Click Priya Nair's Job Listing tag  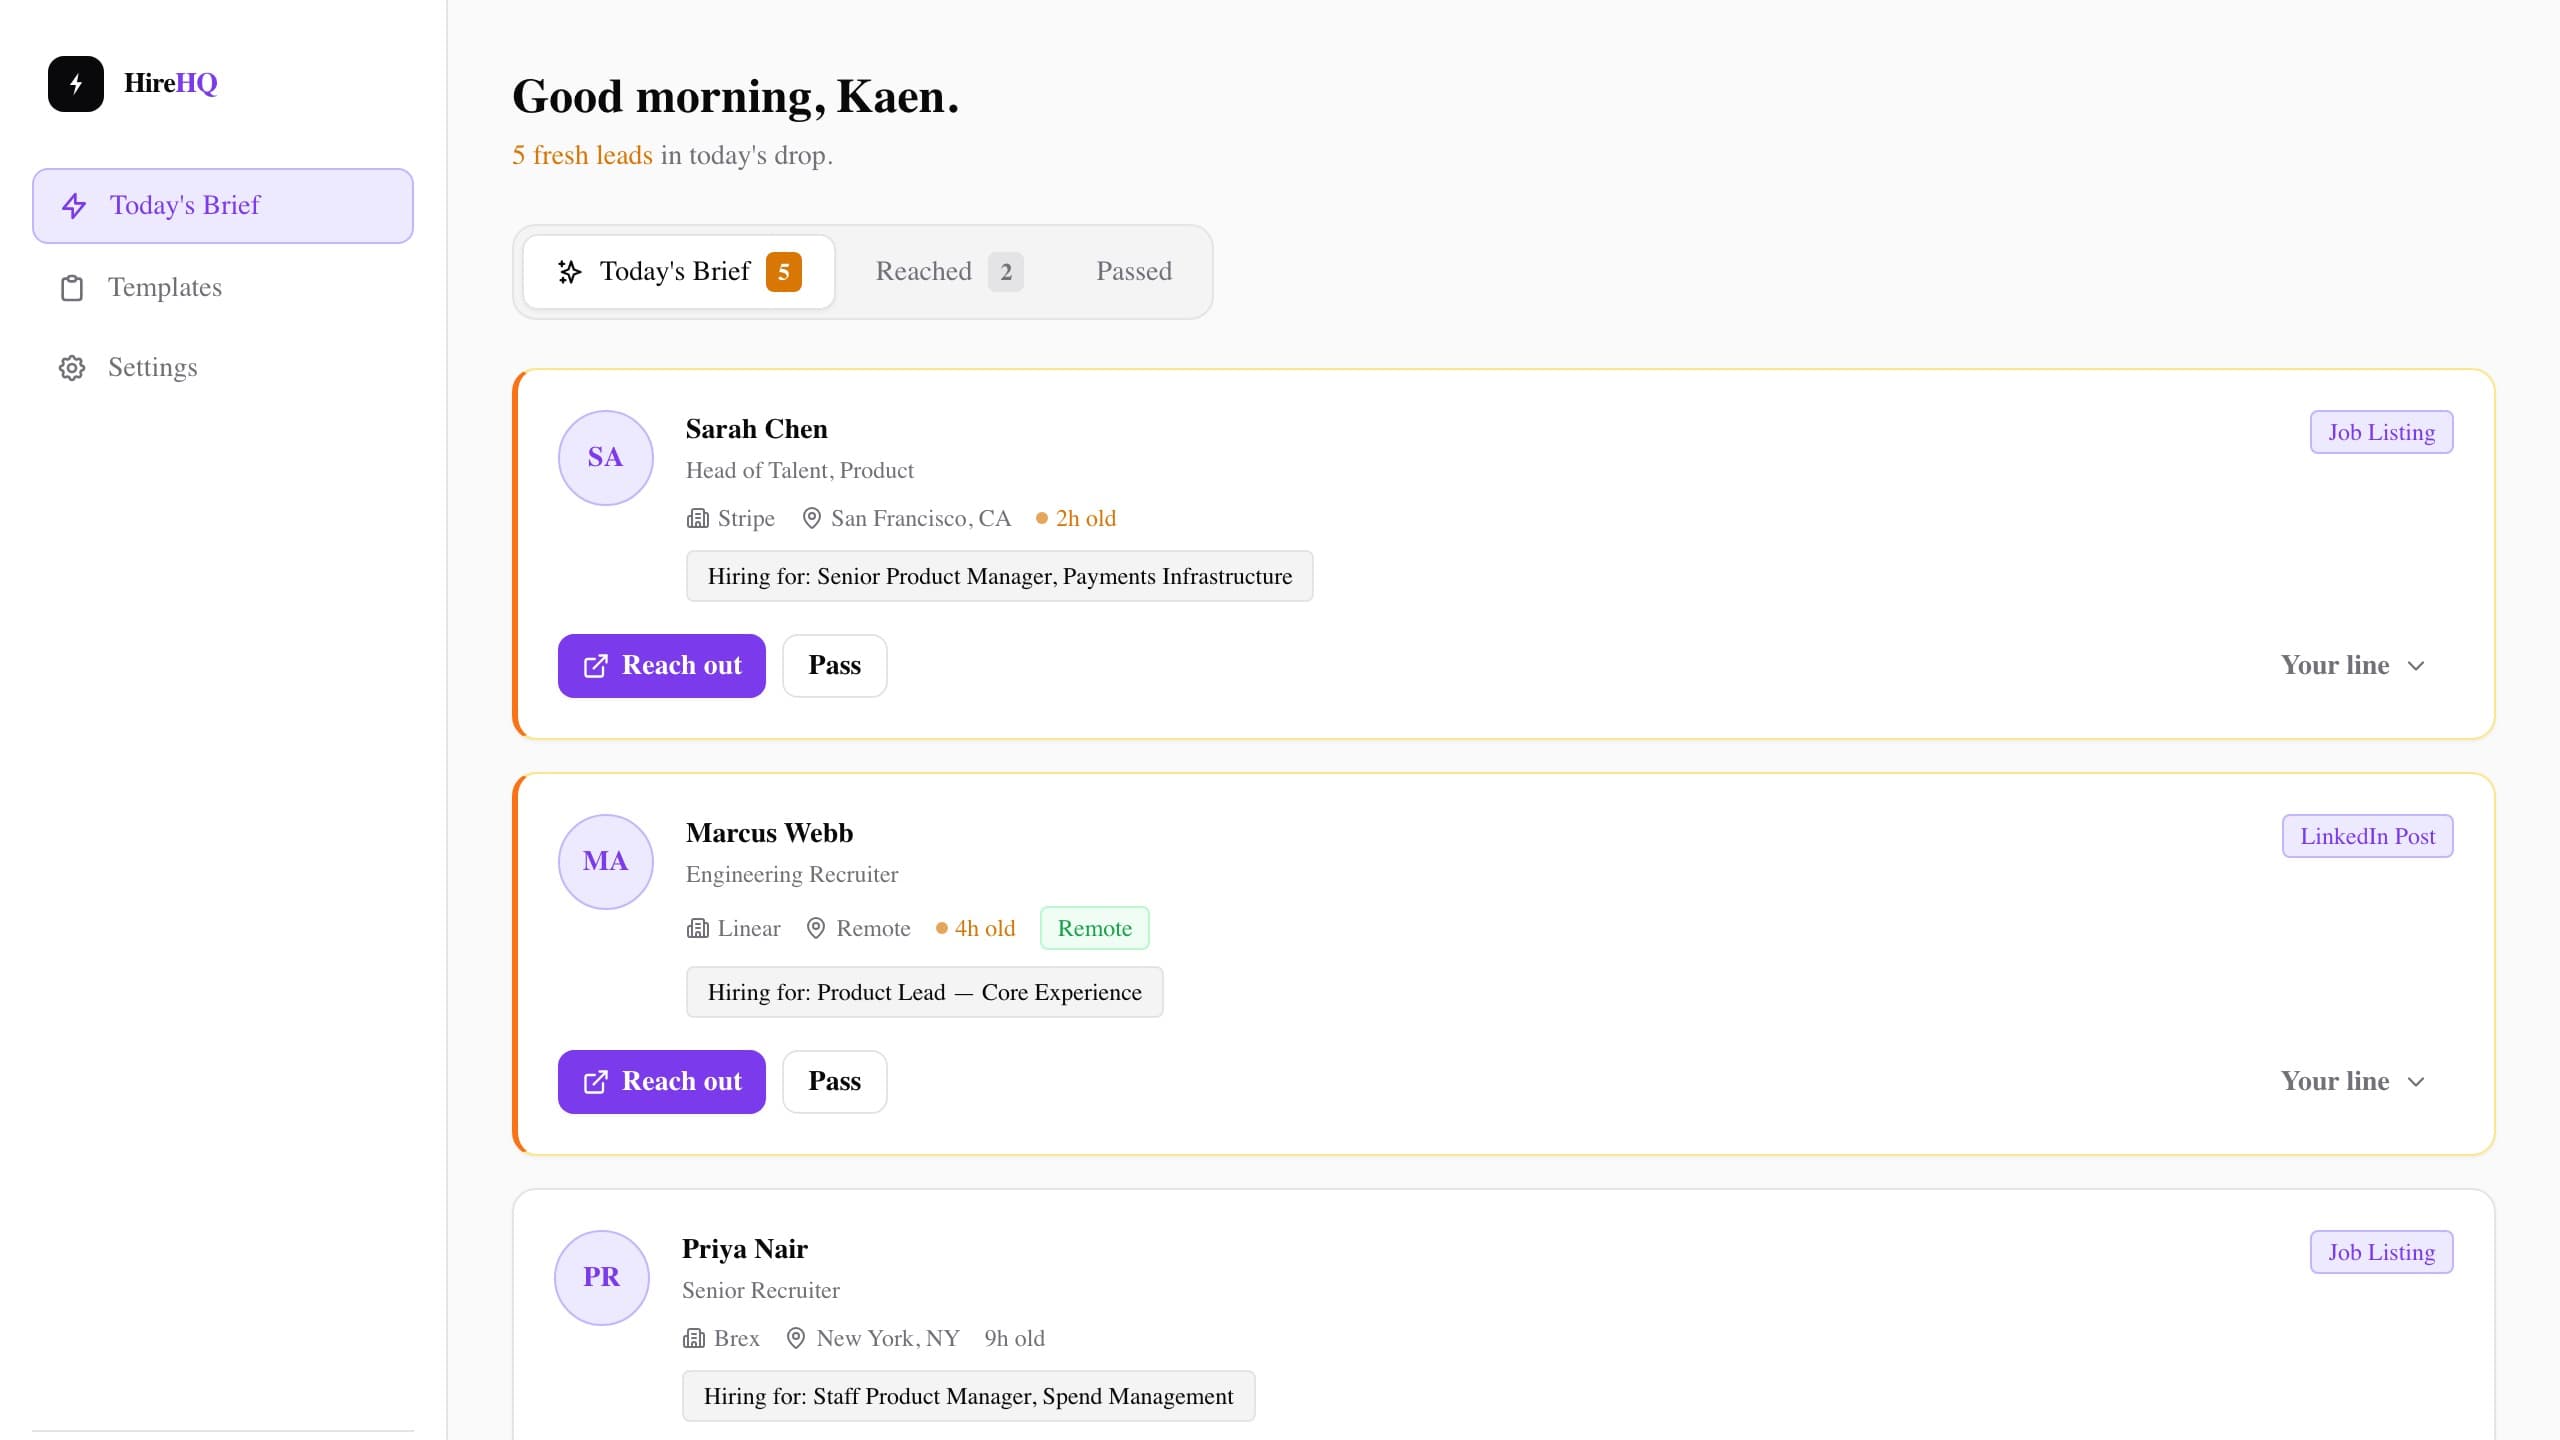point(2381,1252)
